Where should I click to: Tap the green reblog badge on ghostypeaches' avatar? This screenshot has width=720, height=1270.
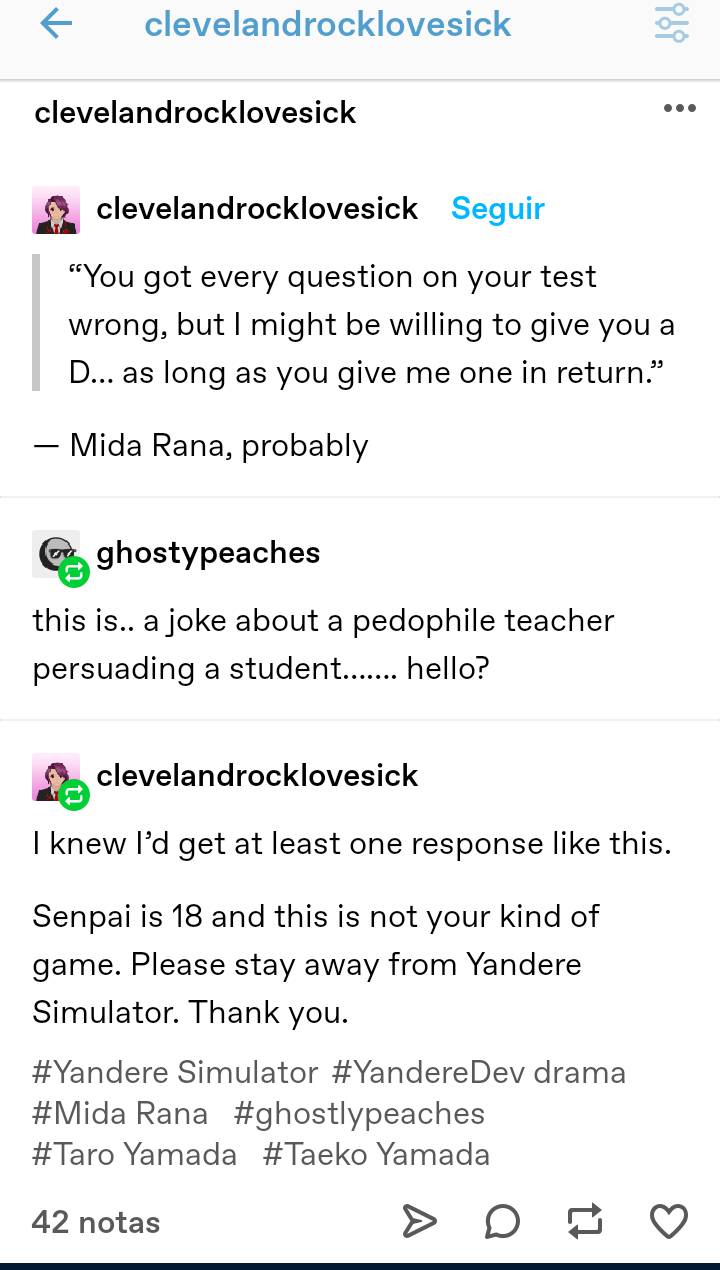pos(73,574)
